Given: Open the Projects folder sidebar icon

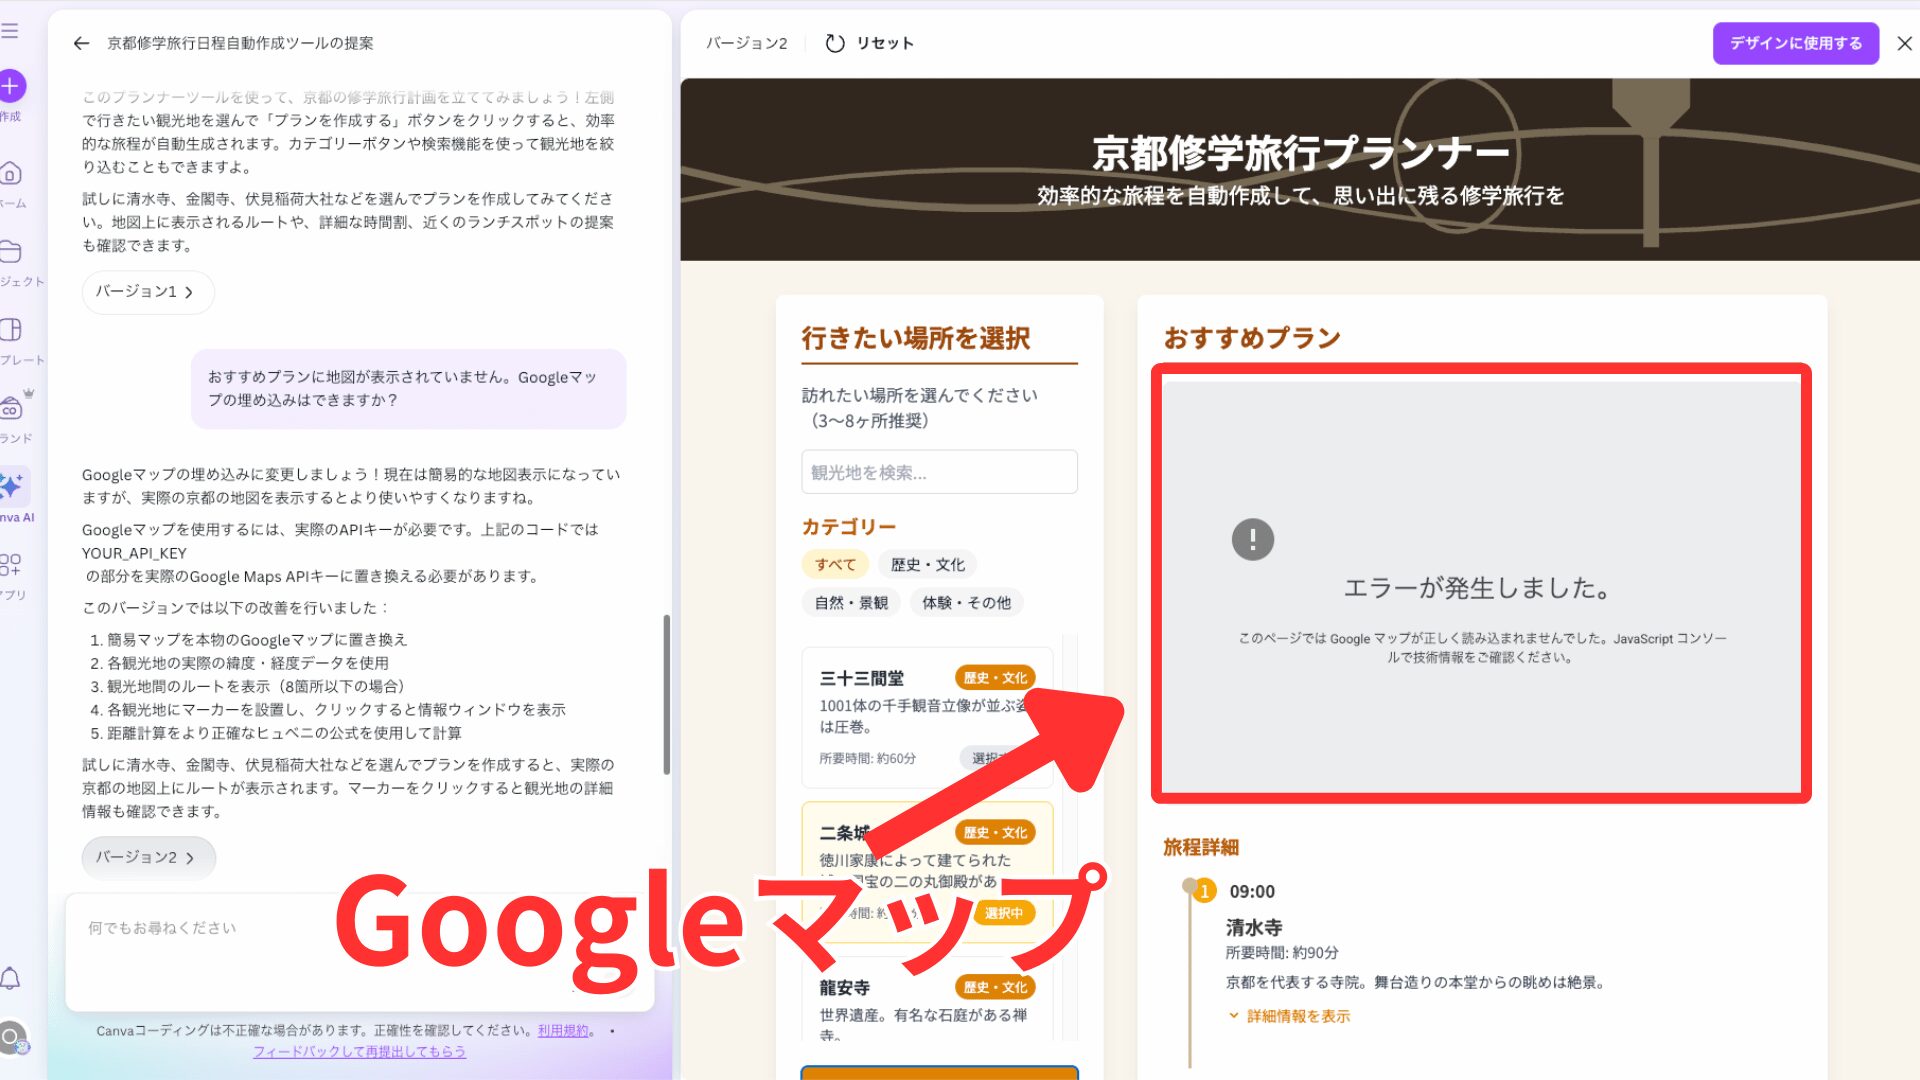Looking at the screenshot, I should pyautogui.click(x=11, y=251).
